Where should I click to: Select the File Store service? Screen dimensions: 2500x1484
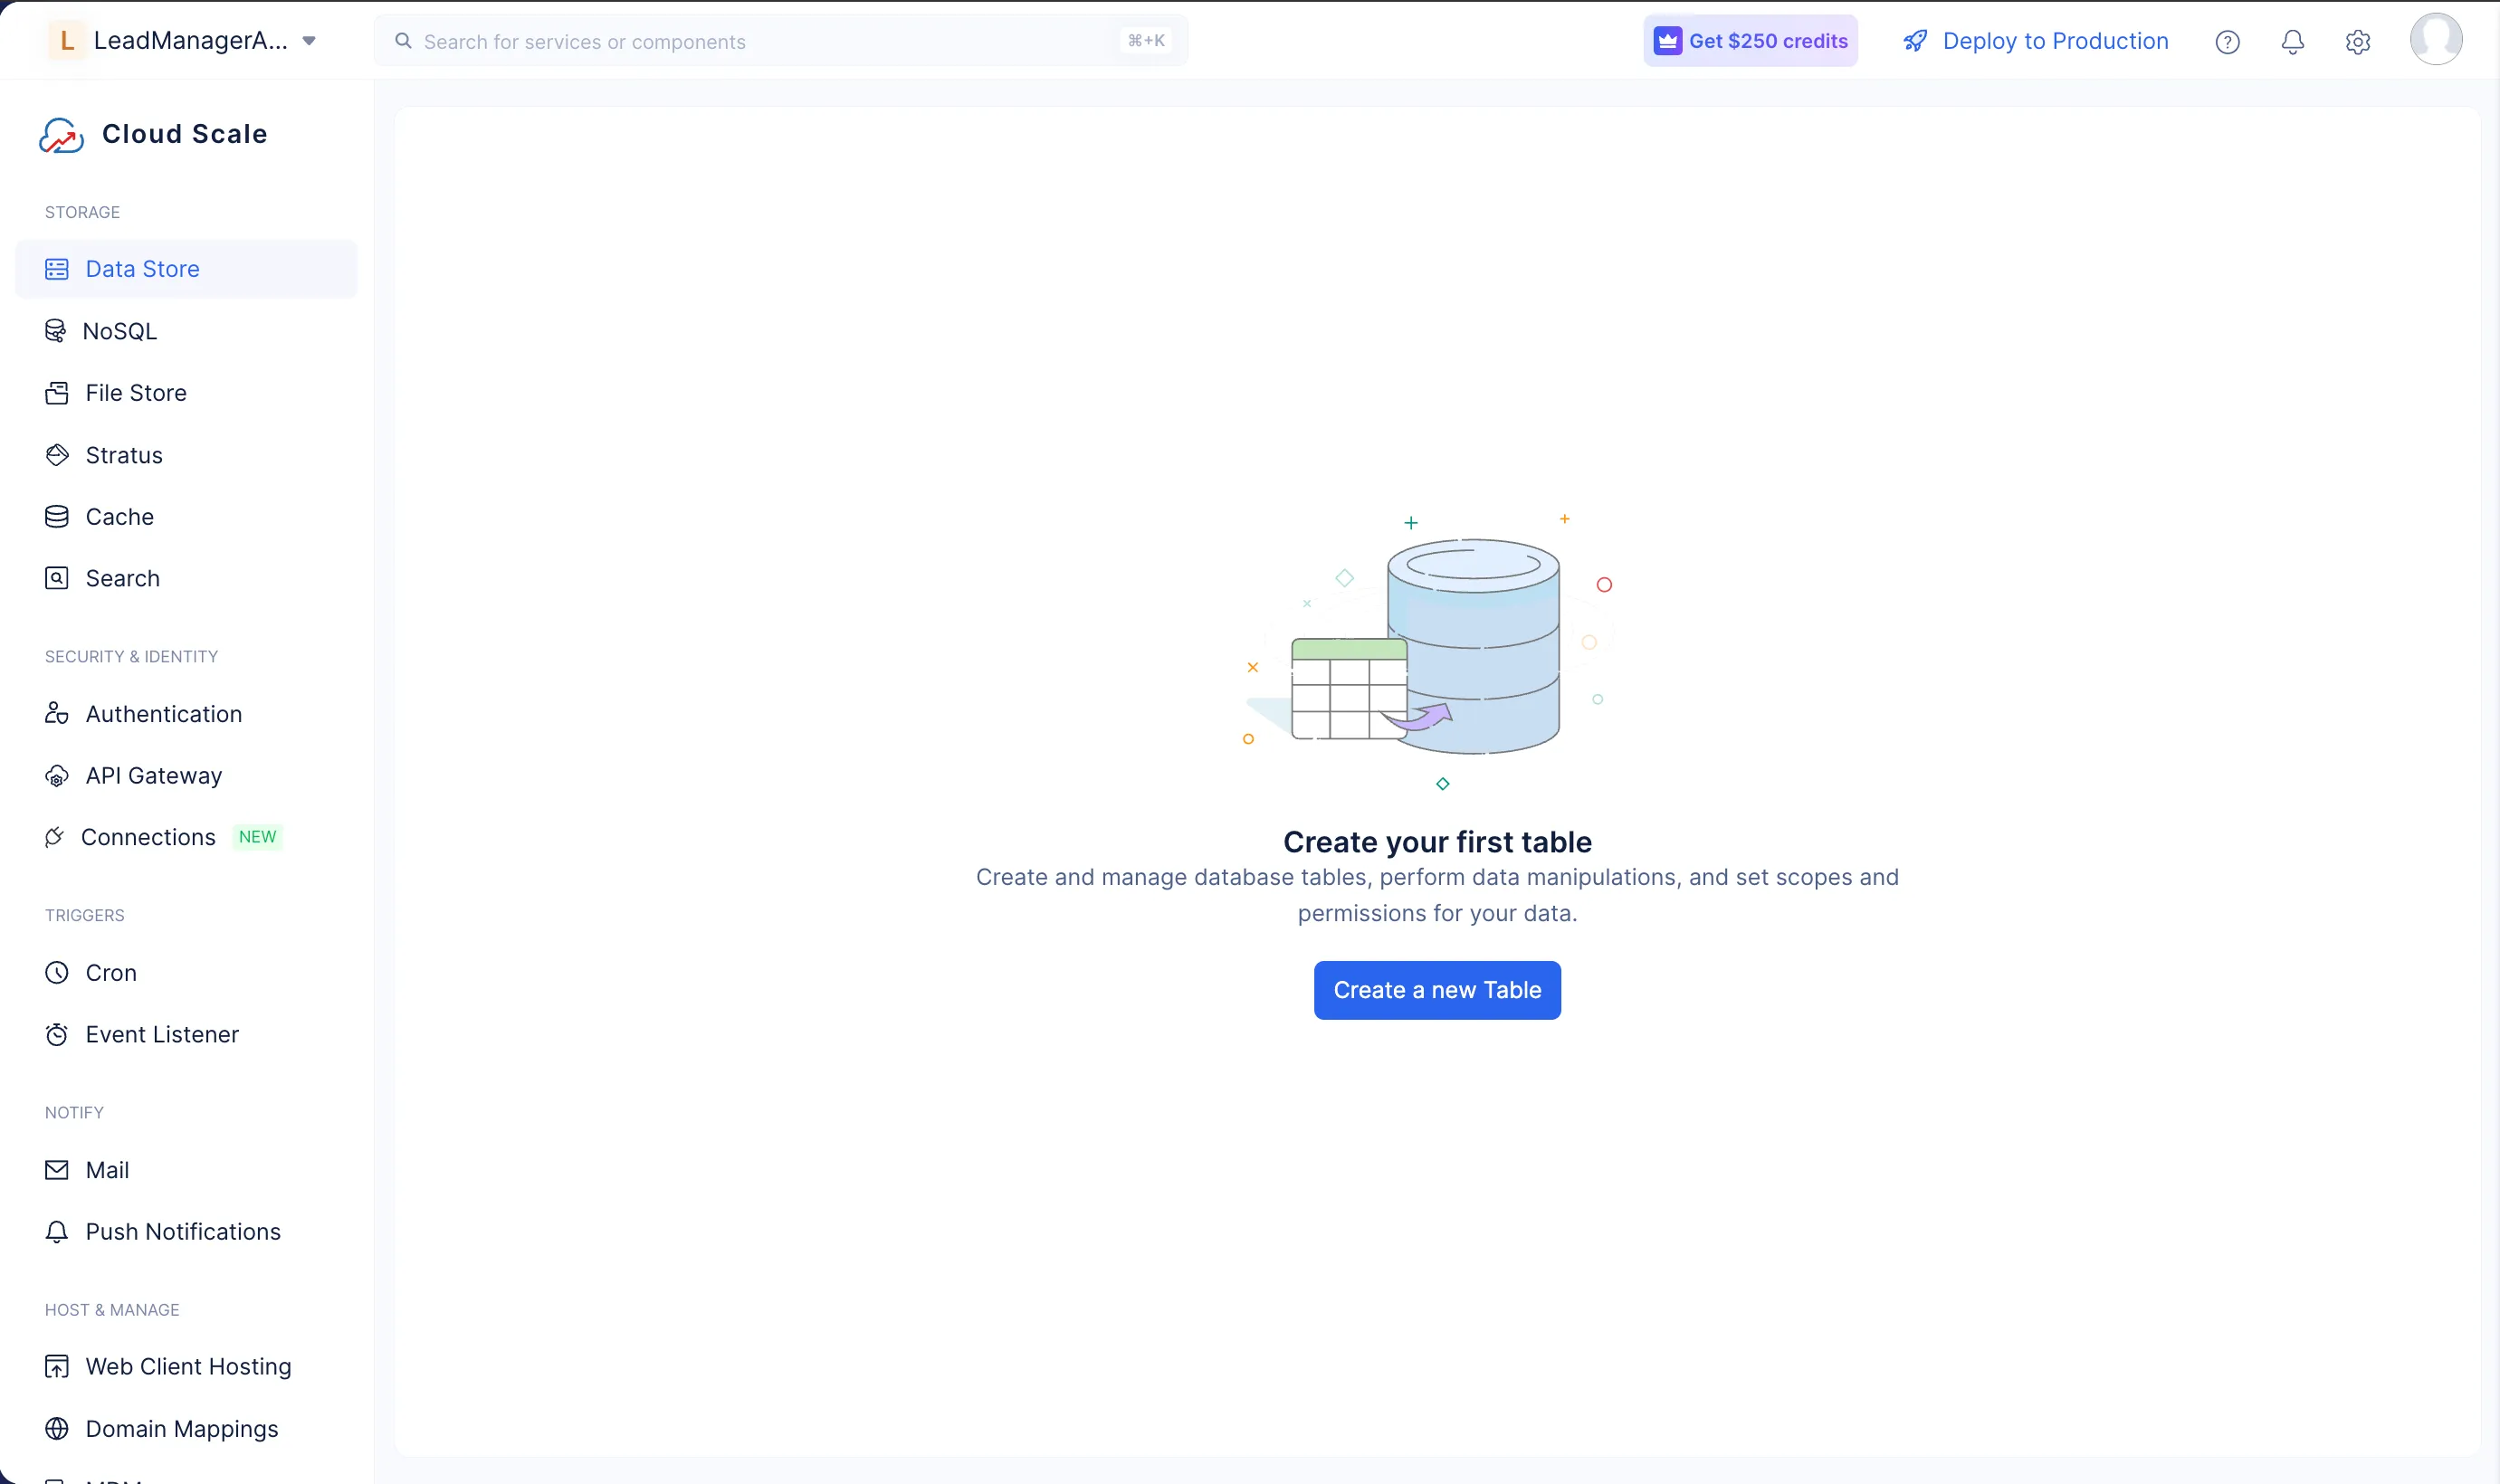pos(135,392)
